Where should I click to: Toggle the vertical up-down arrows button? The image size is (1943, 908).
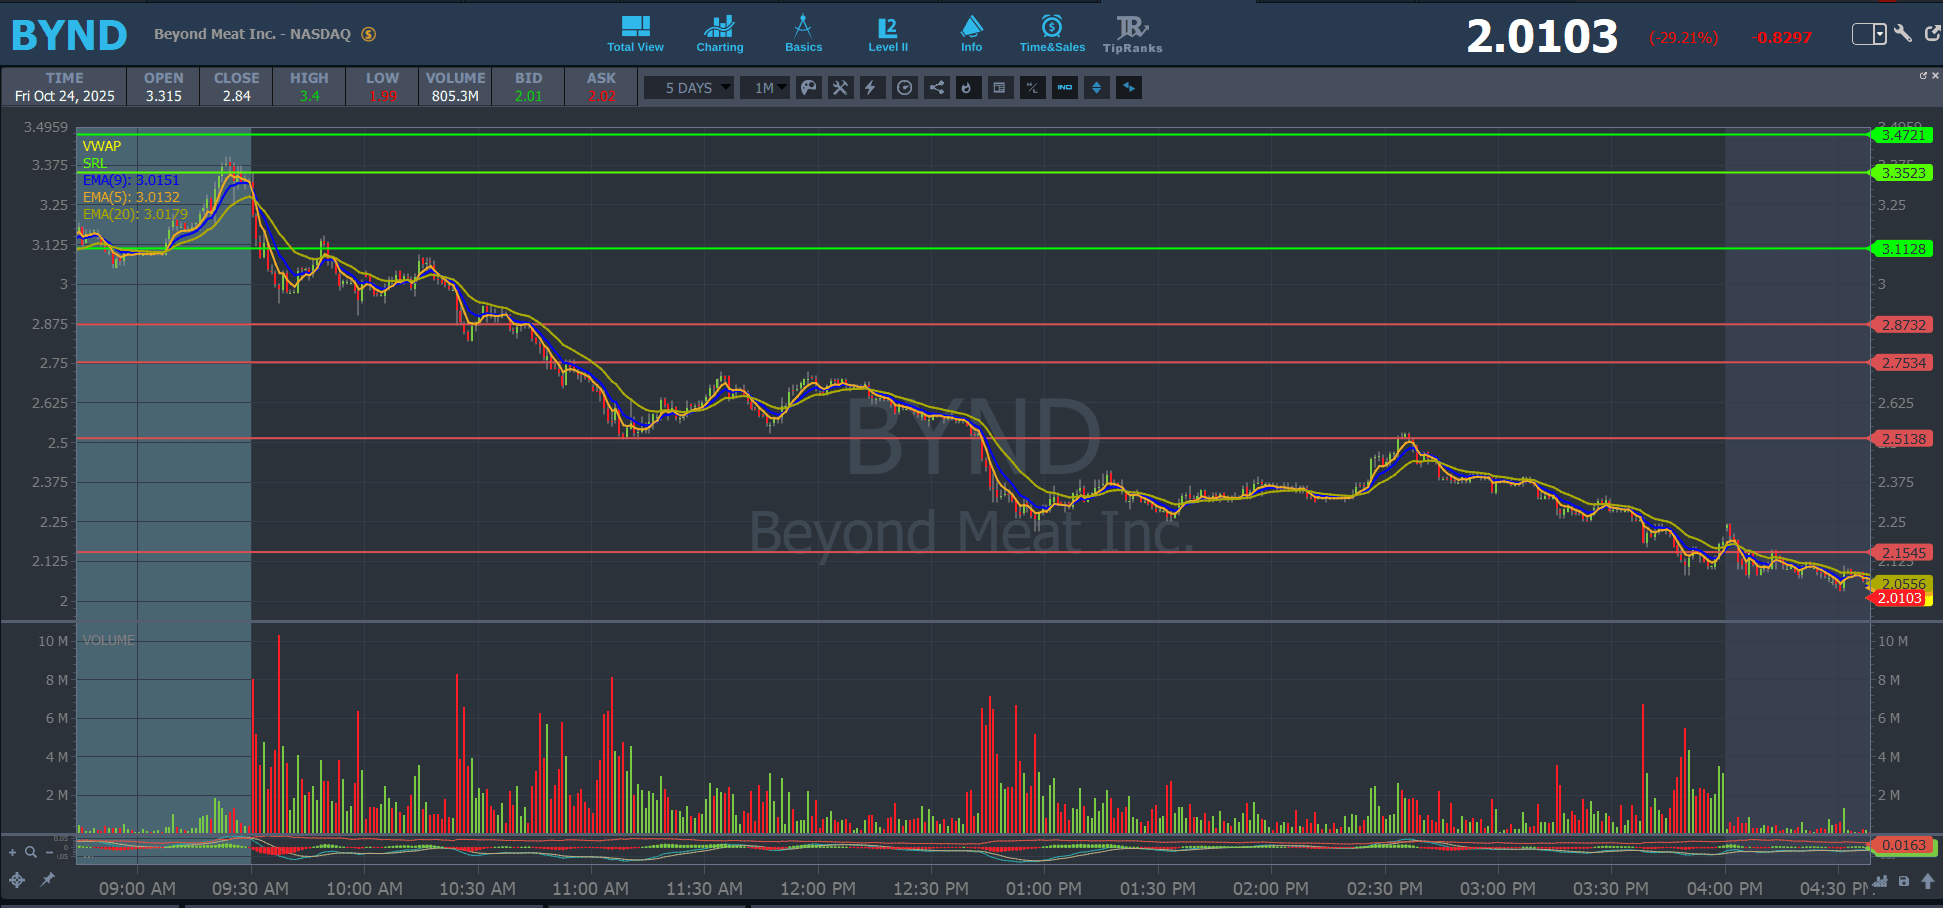[x=1097, y=88]
